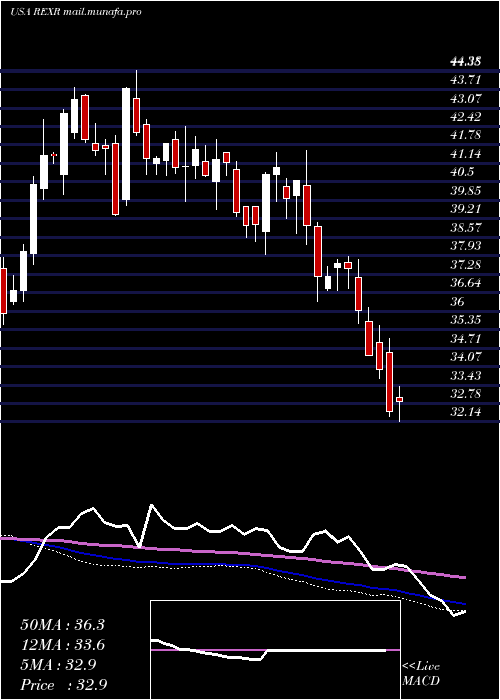The width and height of the screenshot is (500, 700).
Task: Select the 37.28 price axis label
Action: click(465, 265)
